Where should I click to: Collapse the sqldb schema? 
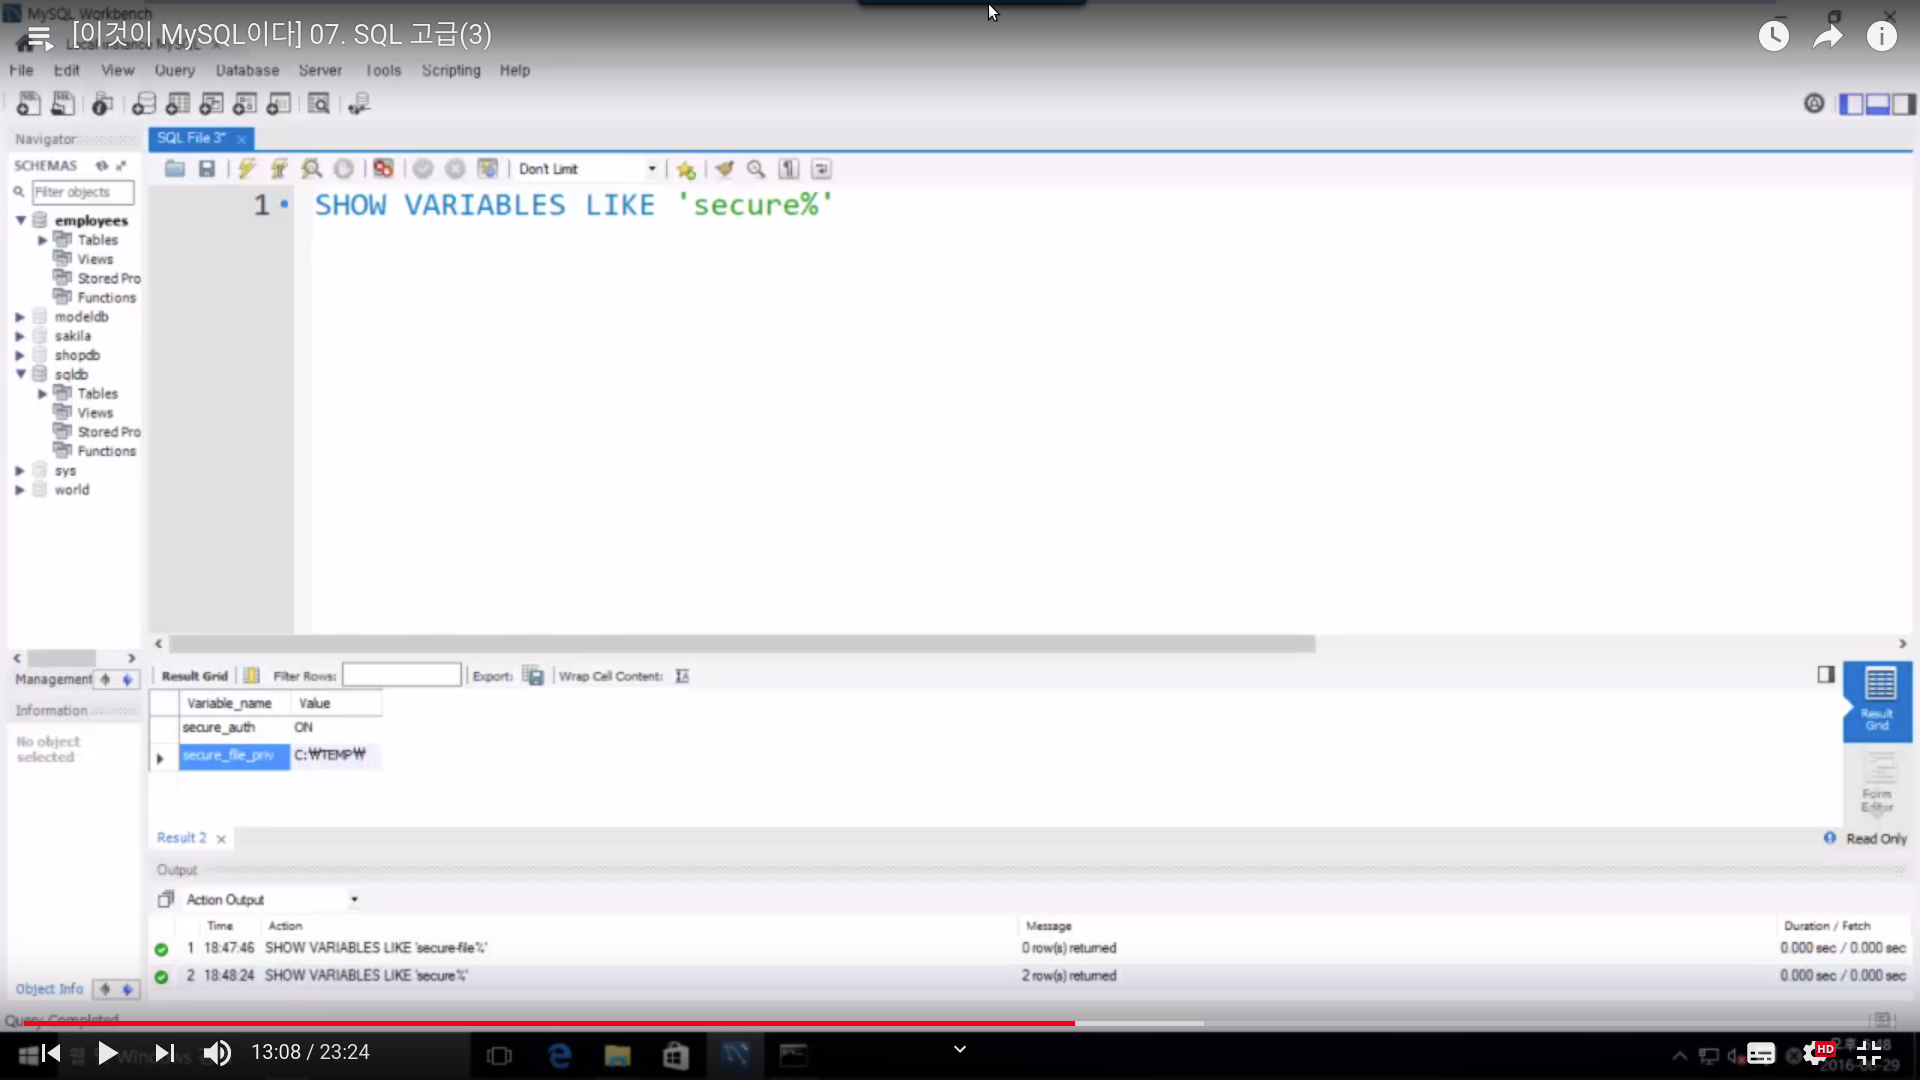(x=20, y=374)
